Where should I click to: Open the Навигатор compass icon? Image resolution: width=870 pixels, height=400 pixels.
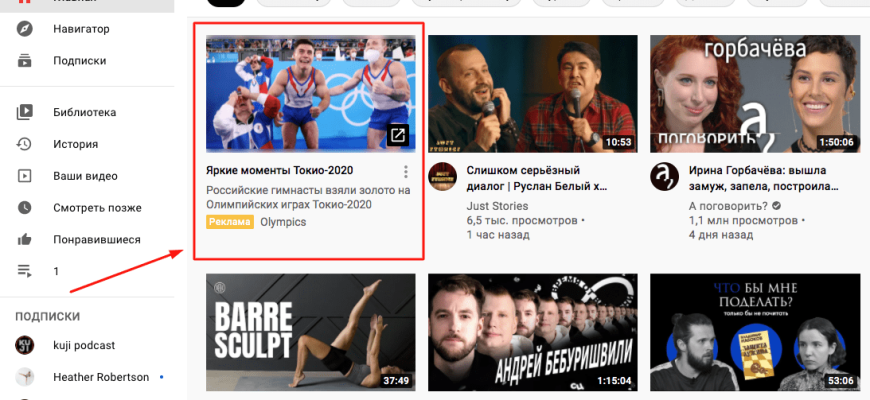coord(25,29)
